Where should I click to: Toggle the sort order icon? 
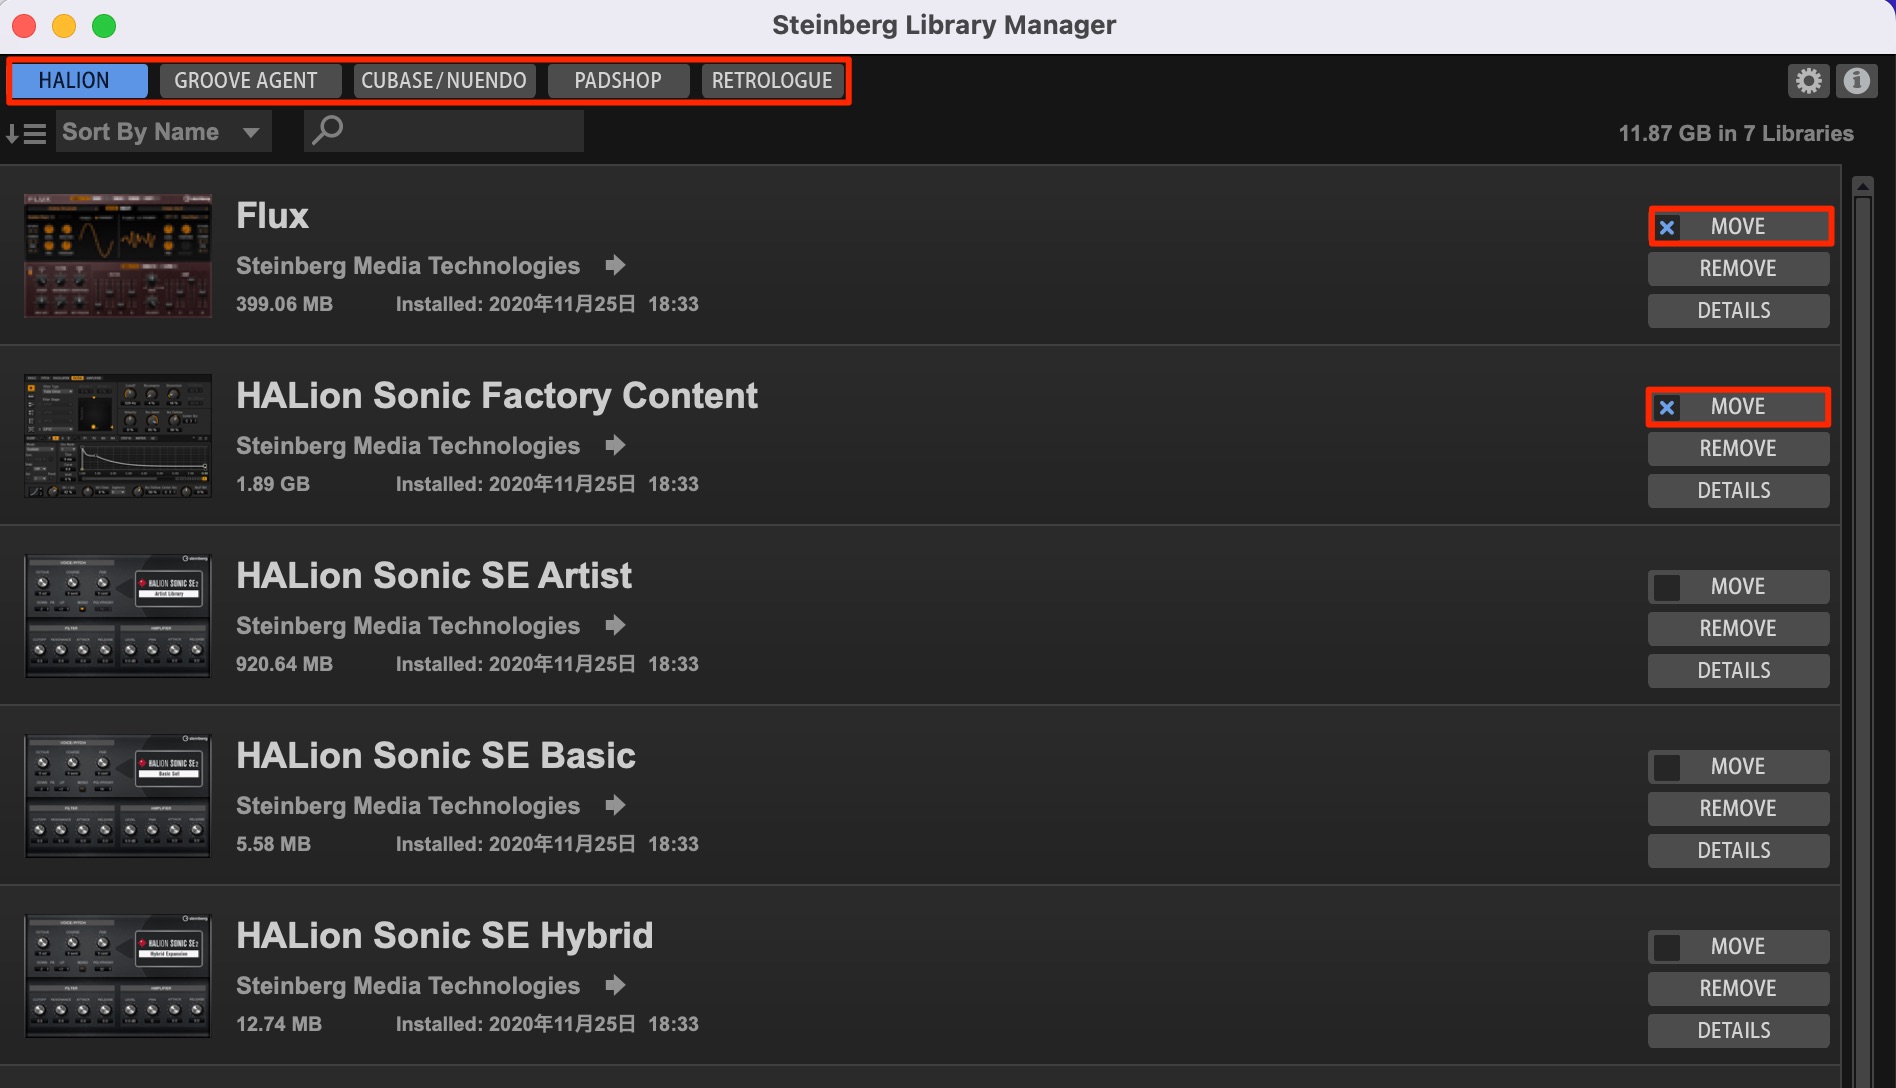[x=26, y=133]
